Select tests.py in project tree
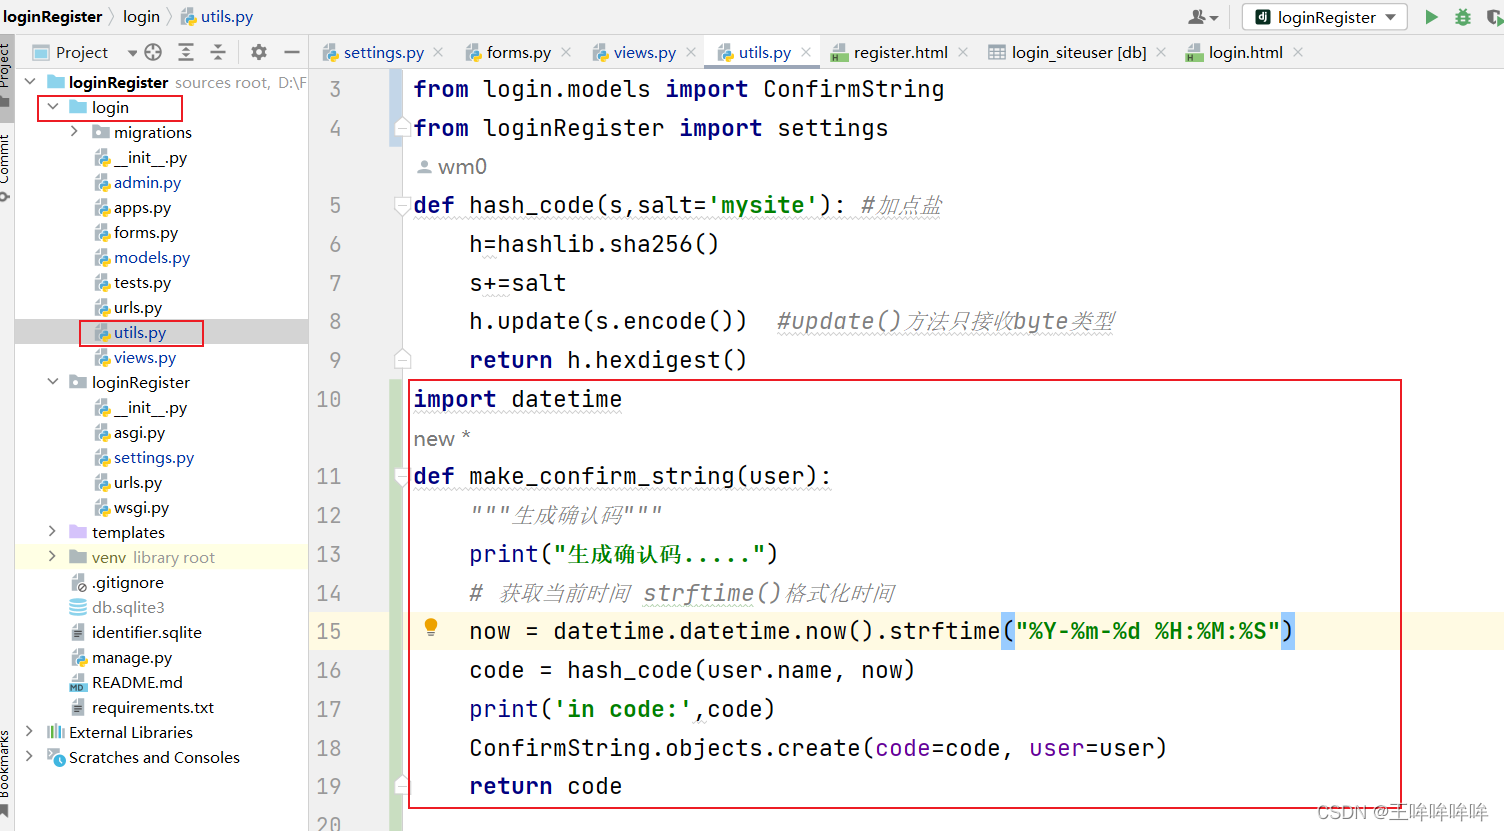The width and height of the screenshot is (1504, 831). click(142, 282)
